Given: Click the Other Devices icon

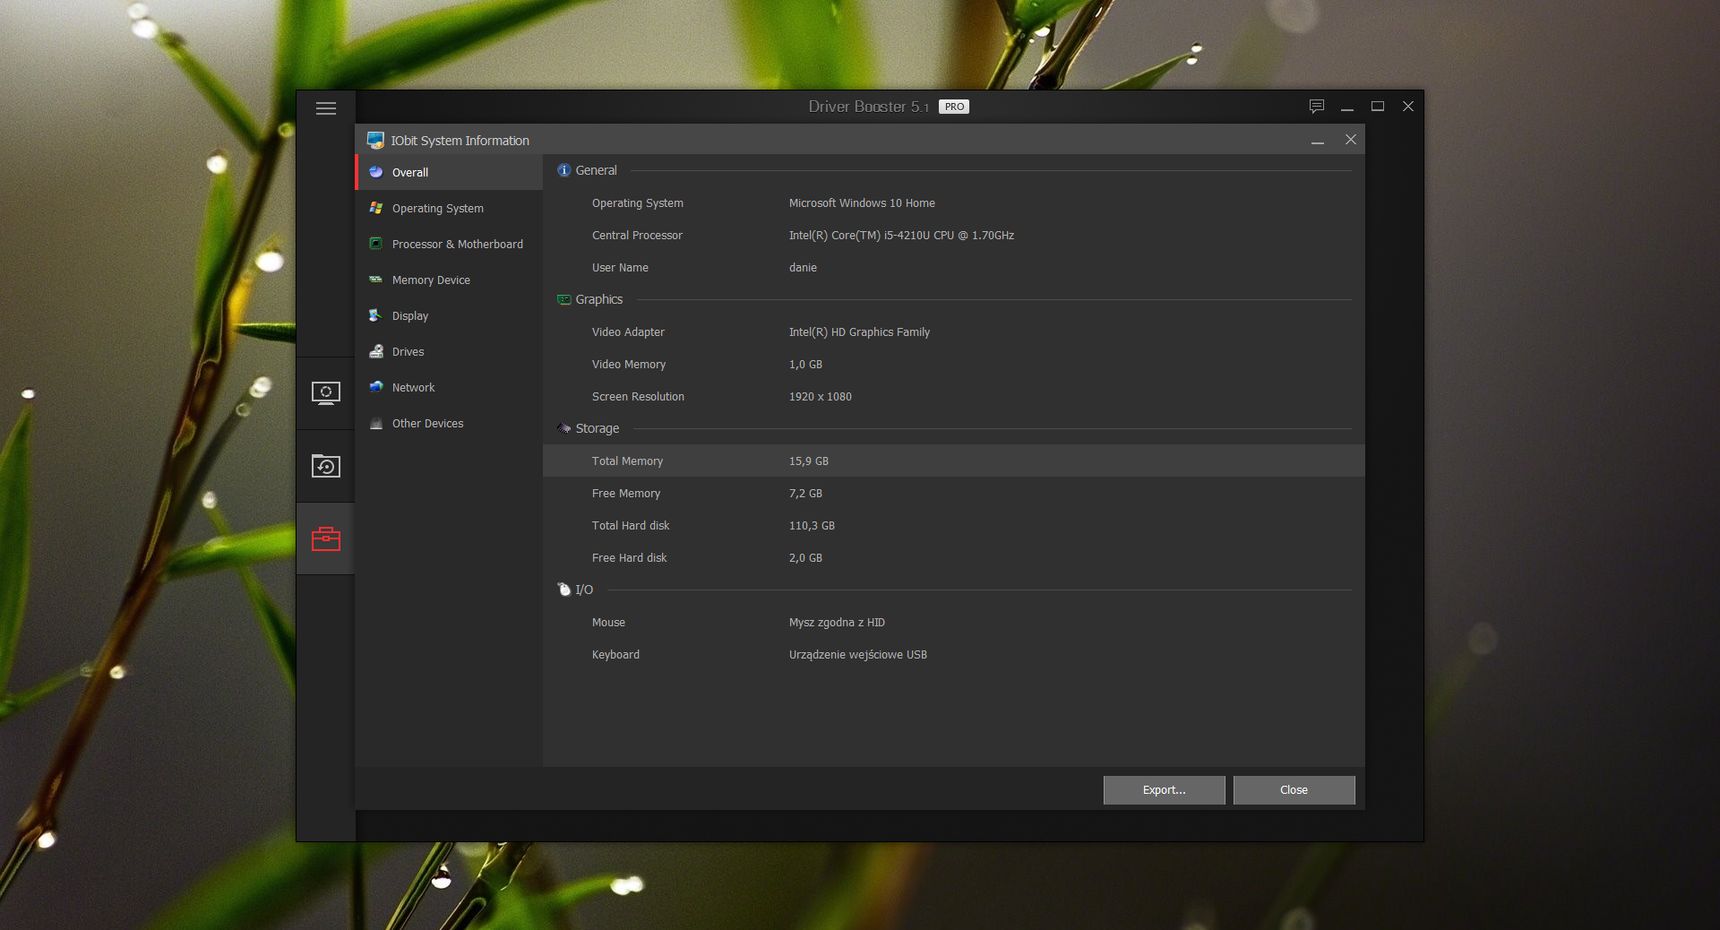Looking at the screenshot, I should tap(376, 423).
